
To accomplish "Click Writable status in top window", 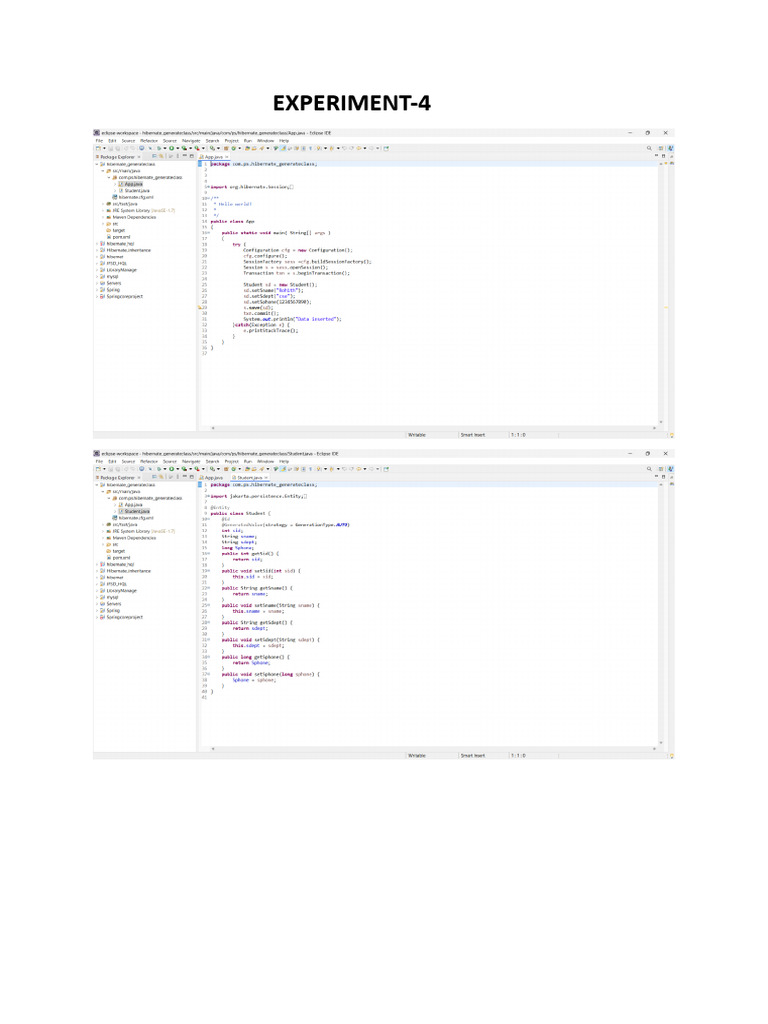I will [x=417, y=434].
